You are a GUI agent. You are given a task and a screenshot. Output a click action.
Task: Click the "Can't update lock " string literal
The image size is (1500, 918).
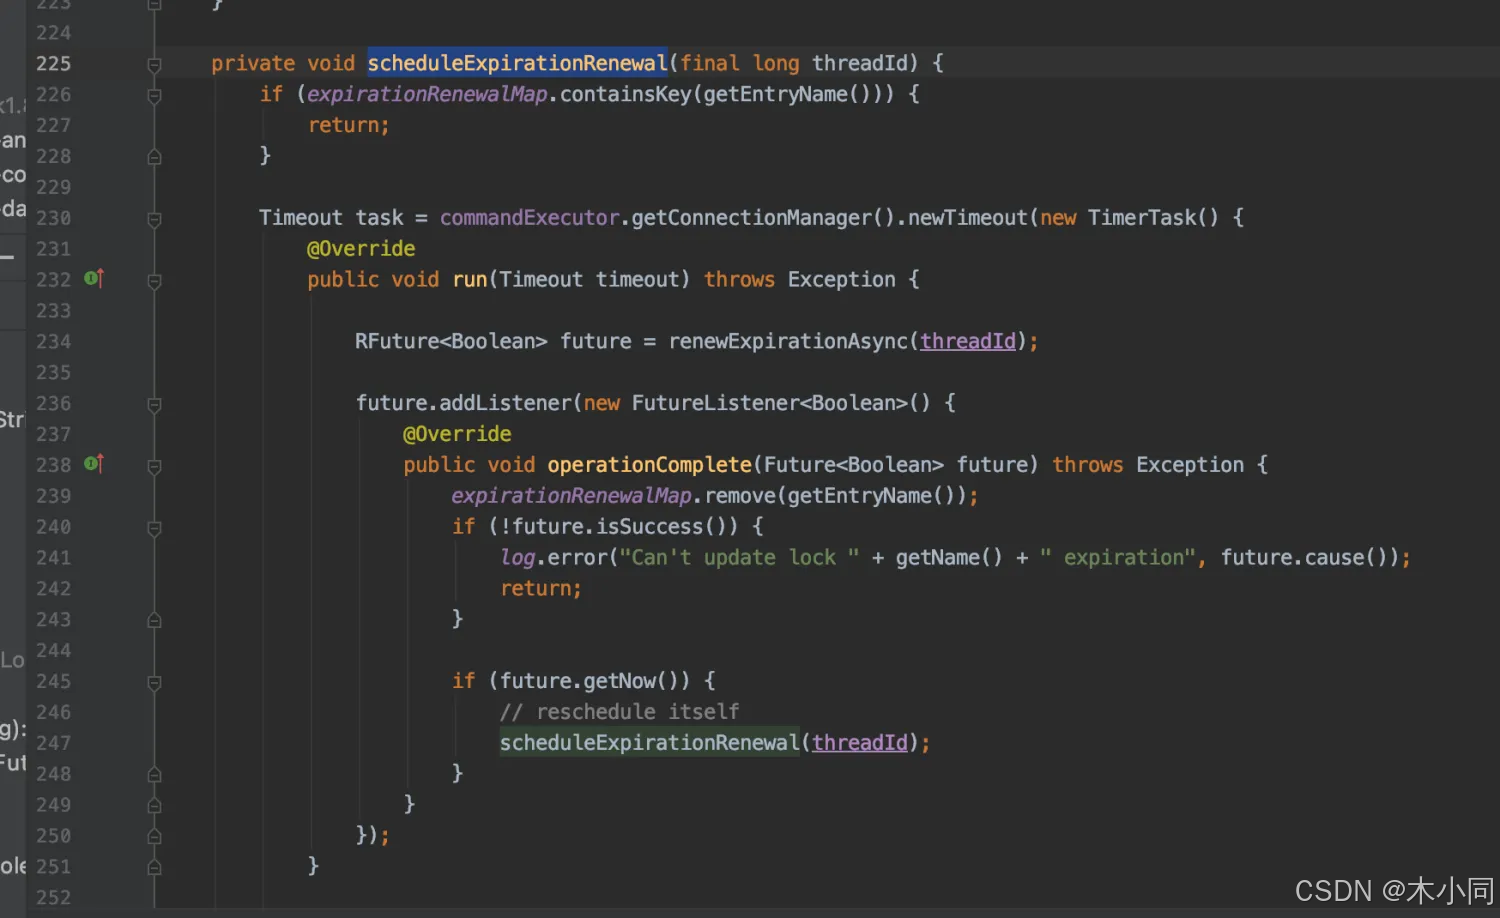point(740,557)
